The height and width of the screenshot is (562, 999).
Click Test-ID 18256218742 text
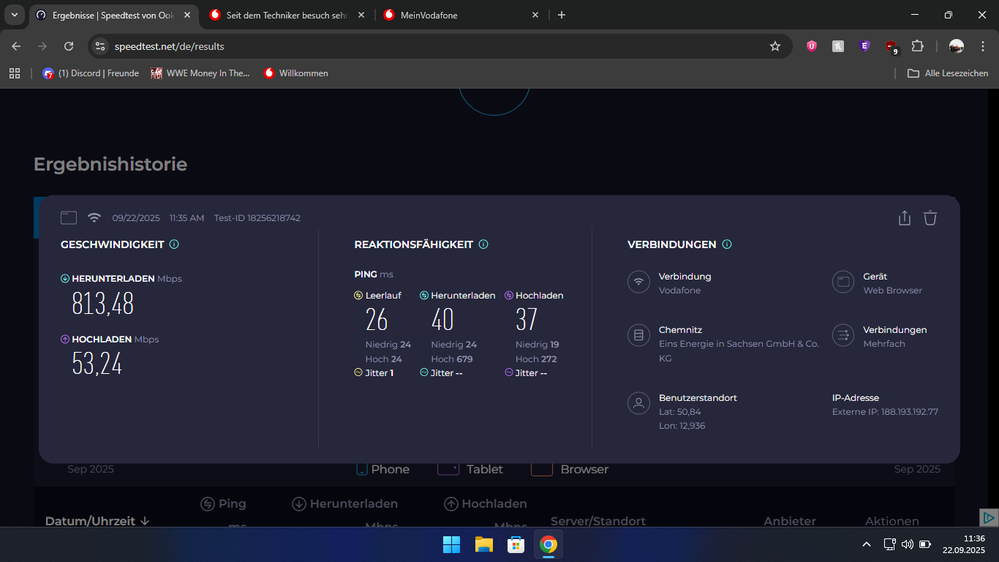257,218
